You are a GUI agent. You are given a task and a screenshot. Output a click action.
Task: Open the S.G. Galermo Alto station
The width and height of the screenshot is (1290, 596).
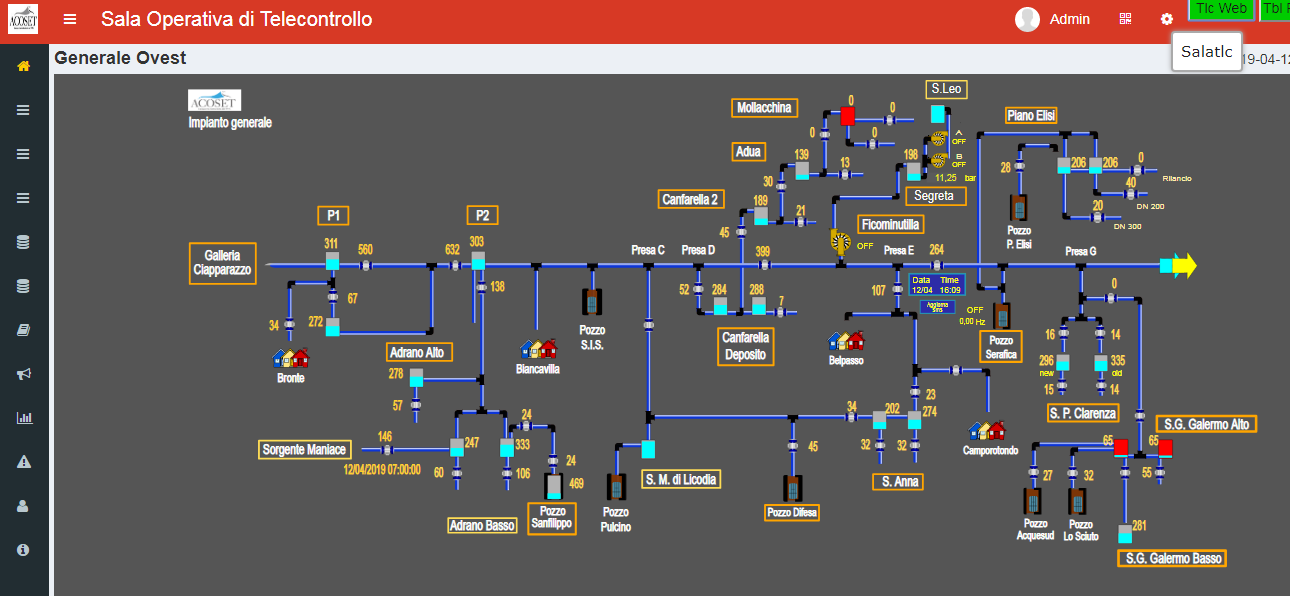coord(1206,424)
